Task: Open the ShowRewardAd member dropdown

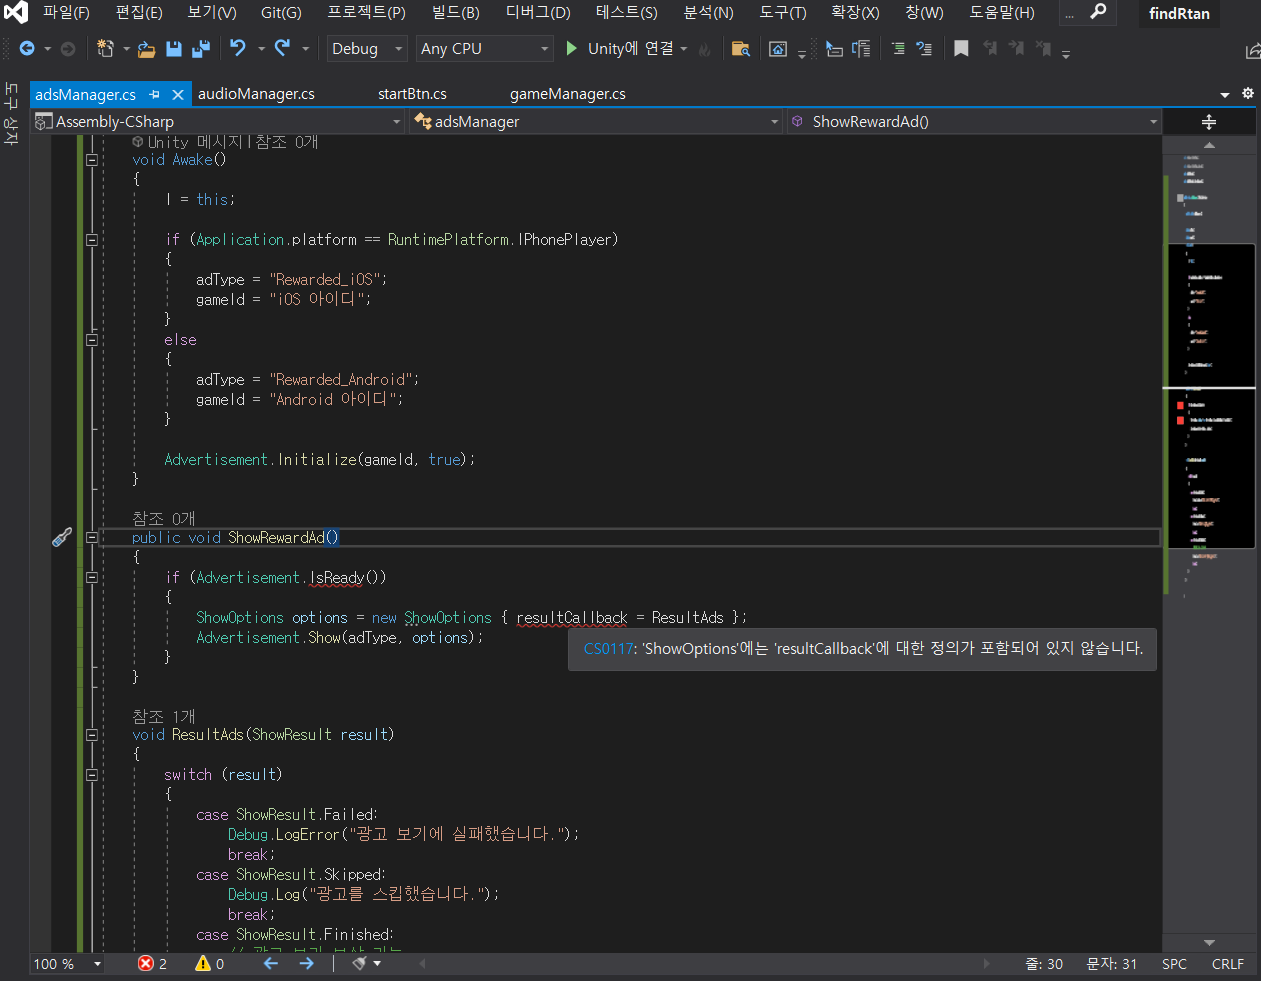Action: coord(975,122)
